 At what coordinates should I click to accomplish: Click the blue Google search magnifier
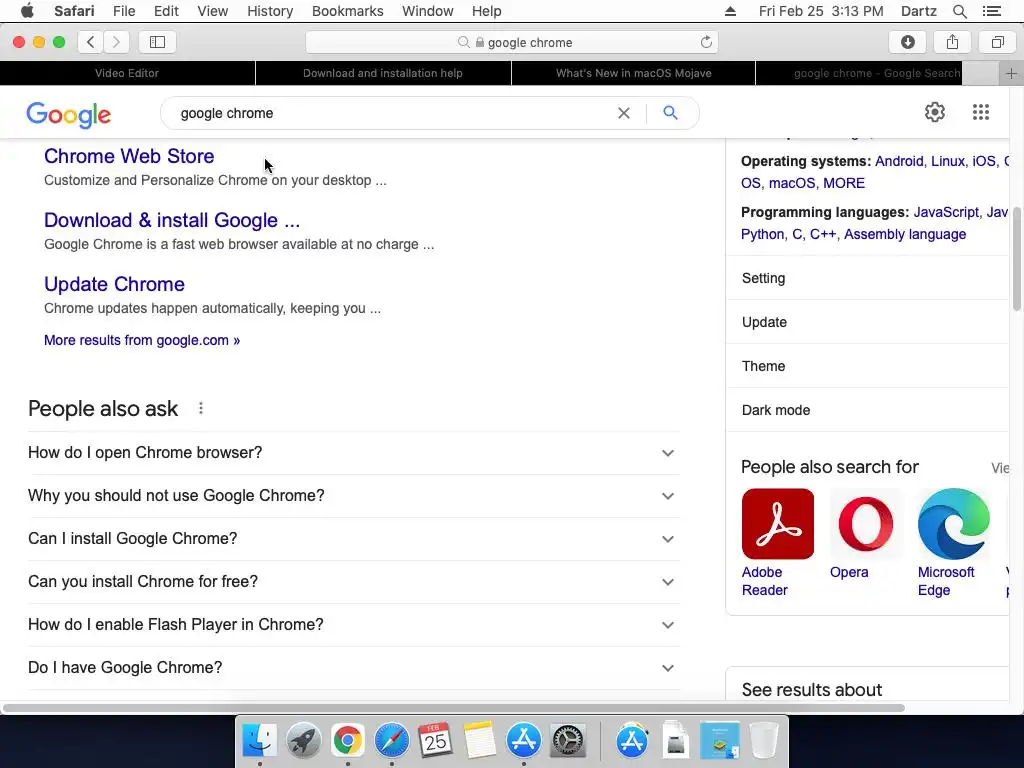[670, 112]
